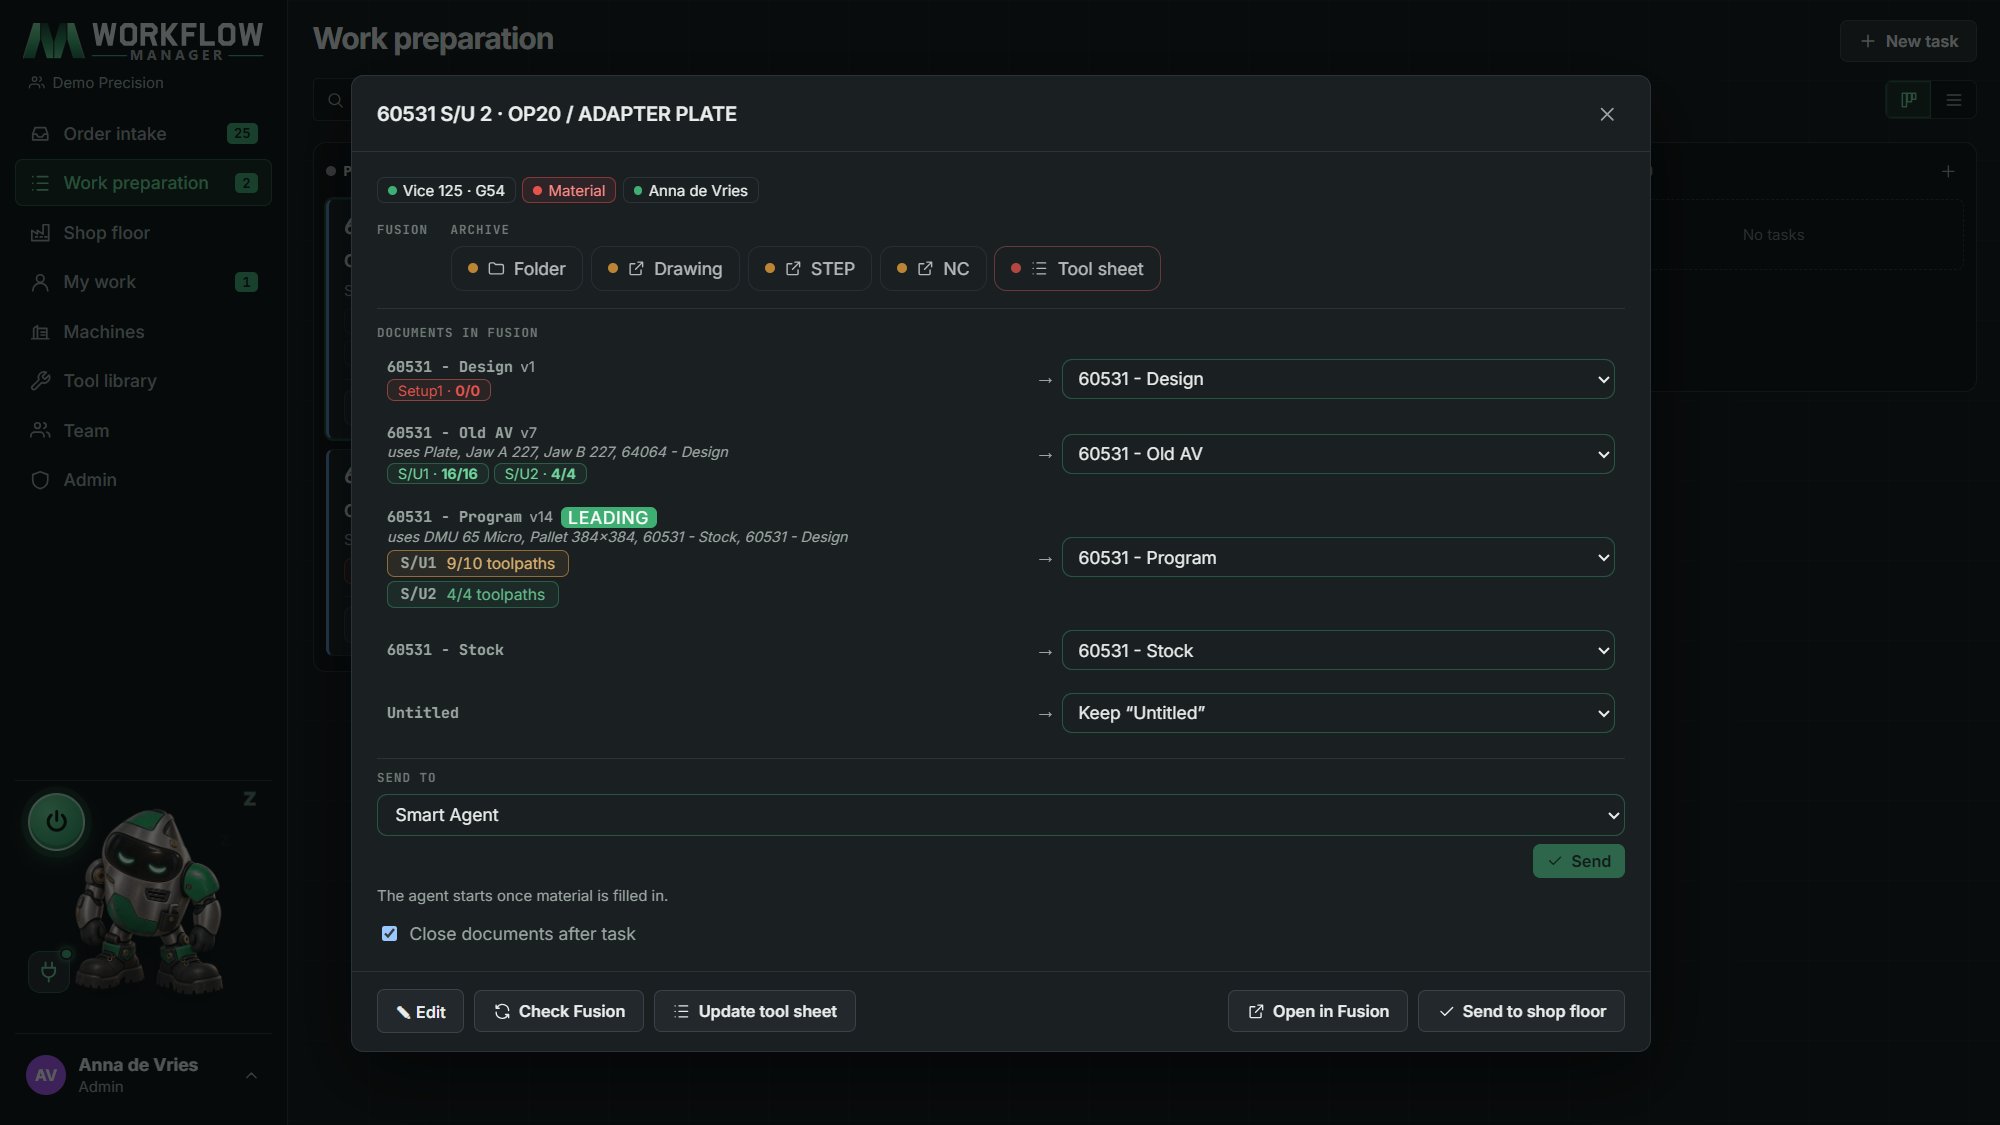The height and width of the screenshot is (1125, 2000).
Task: Click the red Material chip
Action: (568, 190)
